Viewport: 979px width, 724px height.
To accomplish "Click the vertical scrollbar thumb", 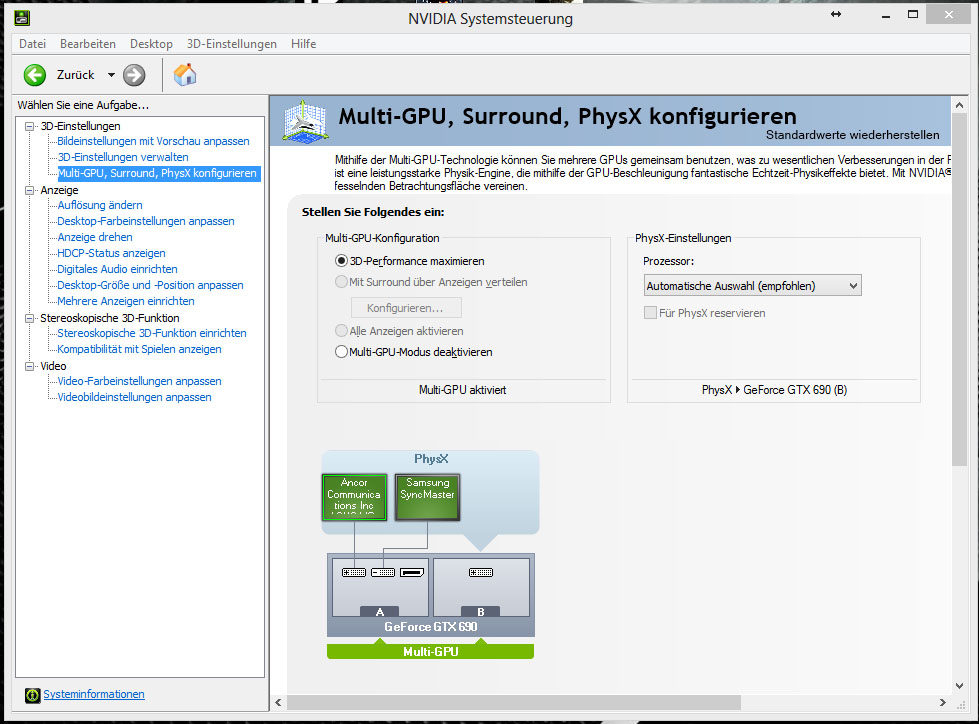I will pyautogui.click(x=960, y=290).
